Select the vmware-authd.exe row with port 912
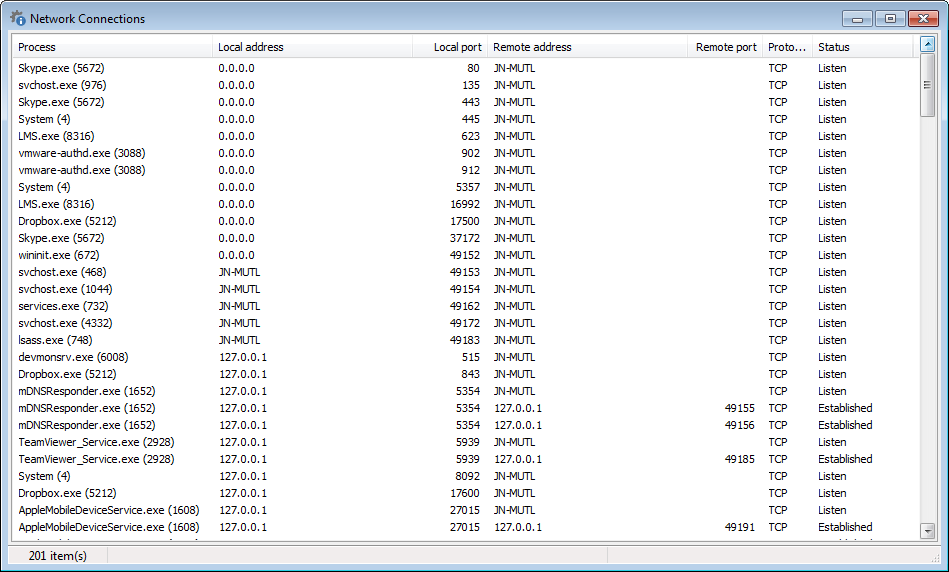 465,170
